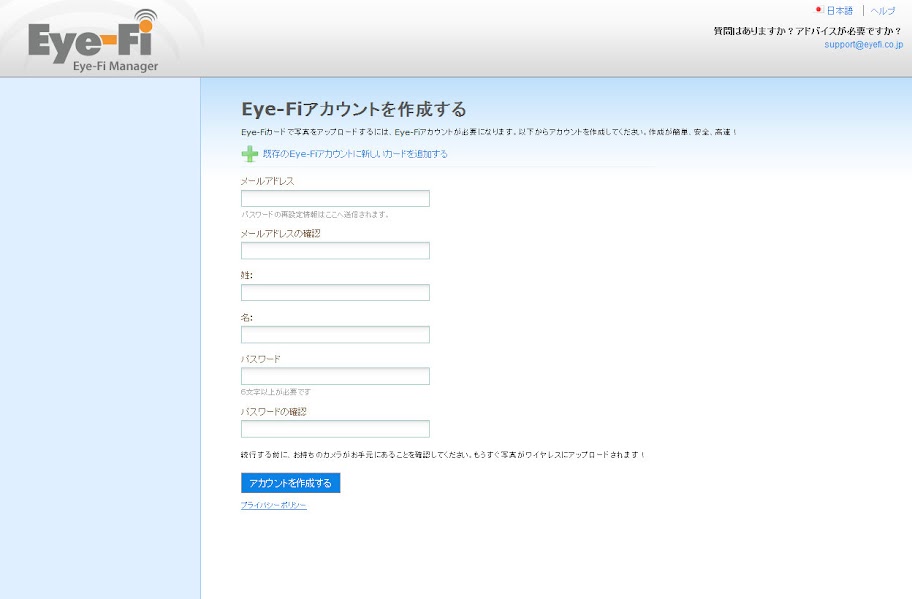This screenshot has height=599, width=912.
Task: Click the Eye-Fiアカウントを作成する heading
Action: 354,109
